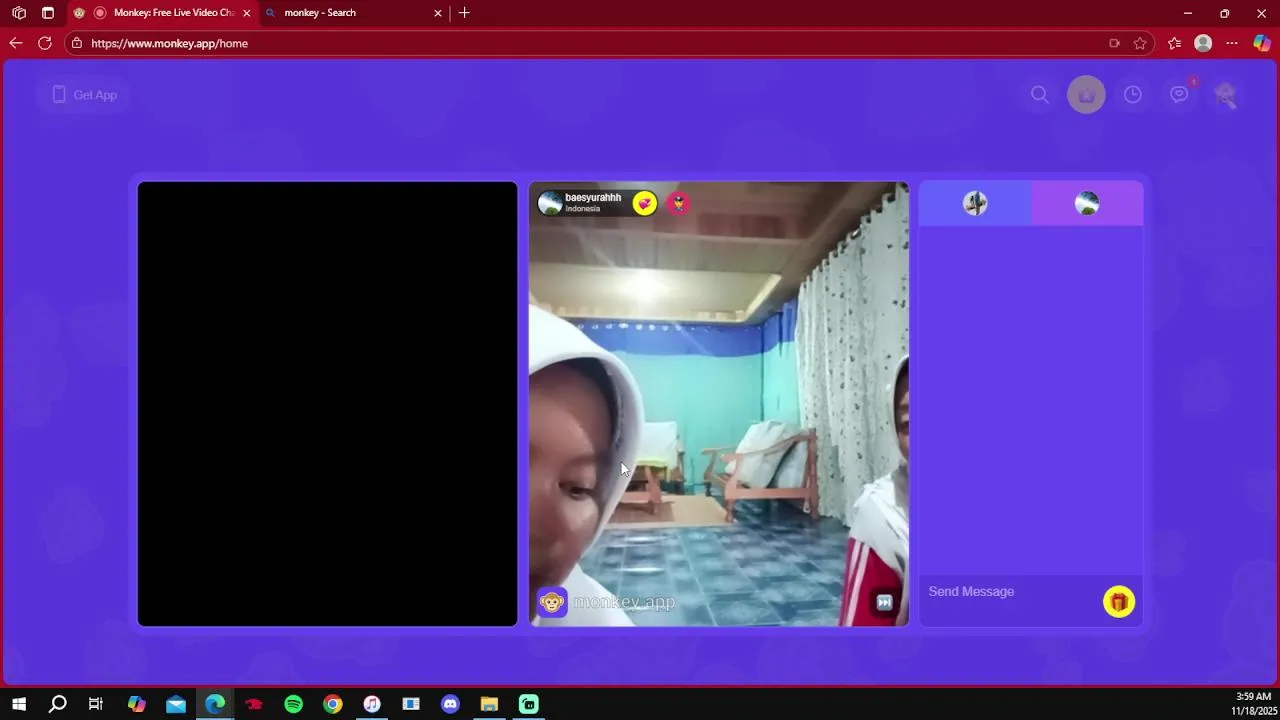
Task: Add this page to favorites star
Action: 1140,43
